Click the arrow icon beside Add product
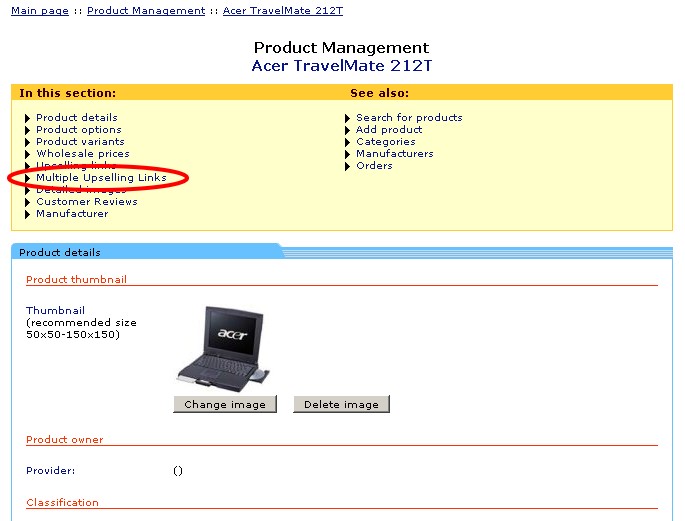 point(348,130)
